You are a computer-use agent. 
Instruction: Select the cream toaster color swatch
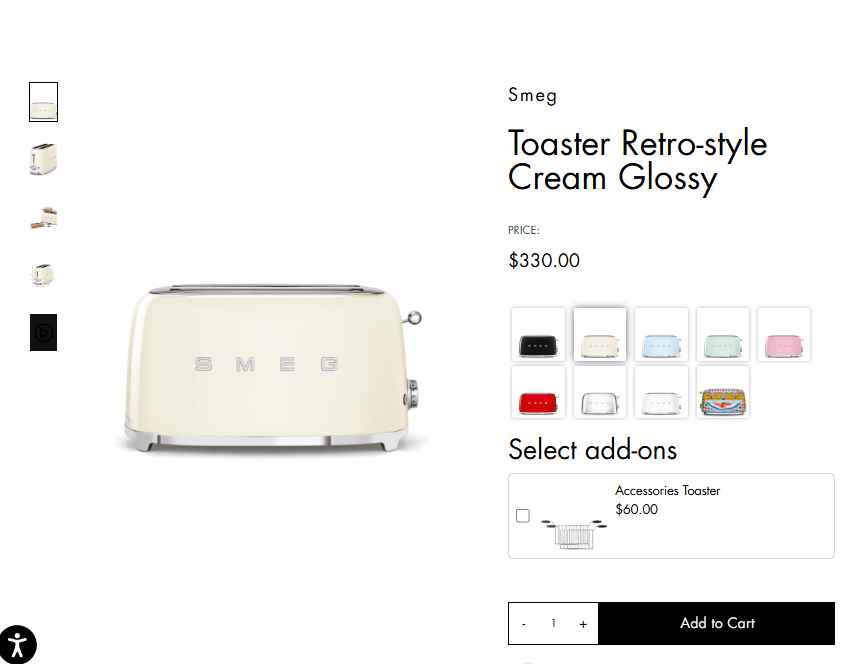tap(600, 334)
